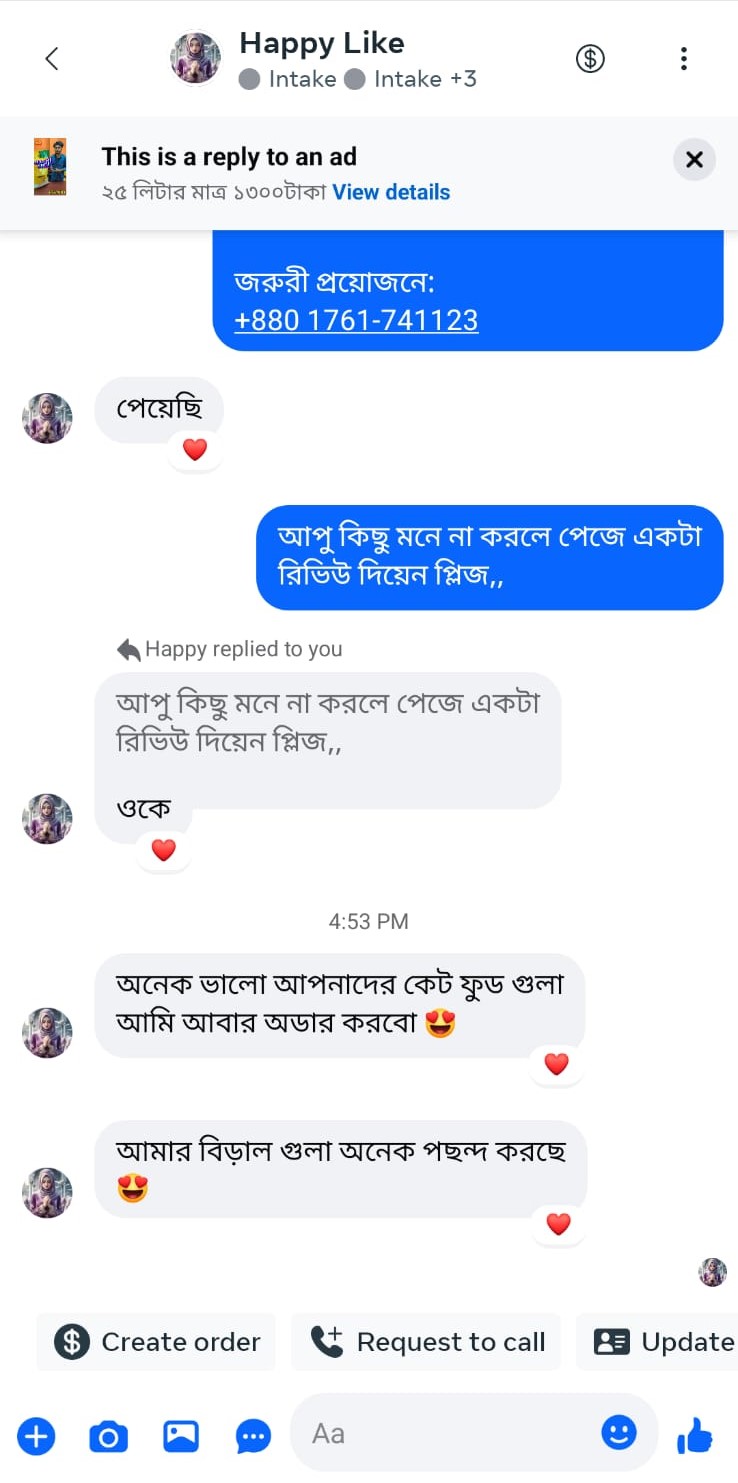Send a thumbs-up like
The width and height of the screenshot is (738, 1483).
click(x=694, y=1437)
